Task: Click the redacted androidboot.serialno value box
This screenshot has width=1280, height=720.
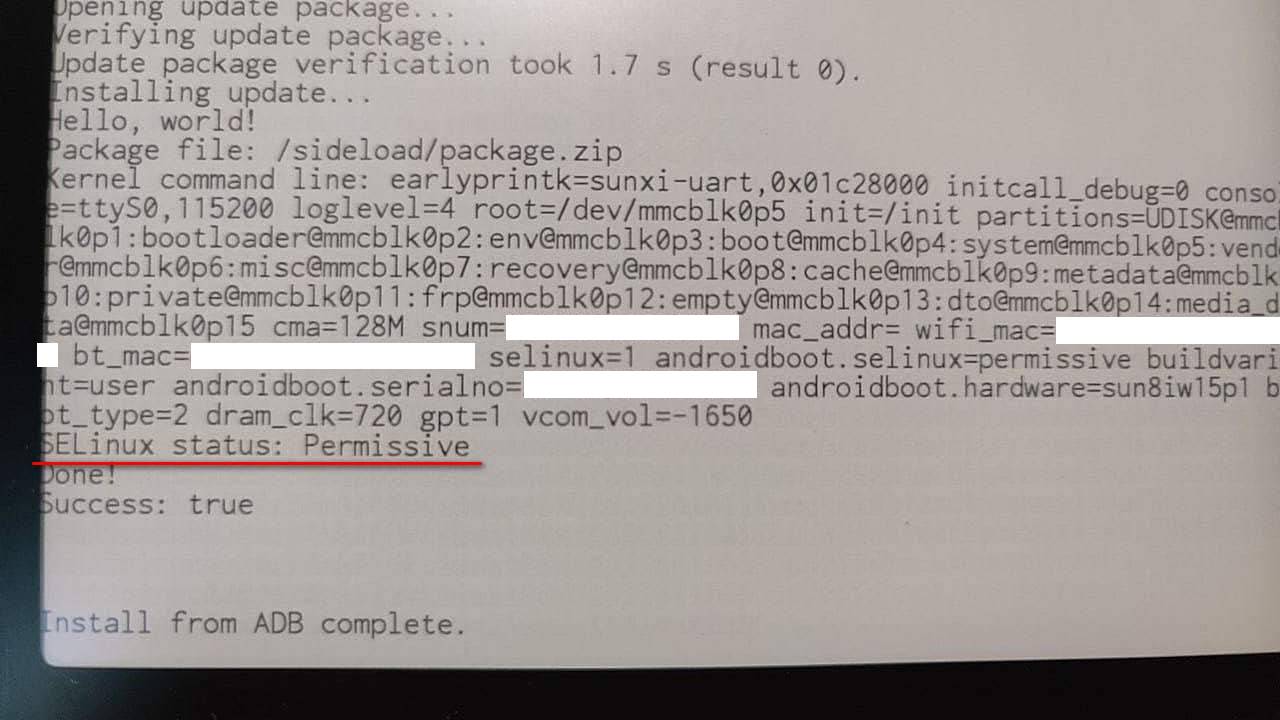Action: point(640,386)
